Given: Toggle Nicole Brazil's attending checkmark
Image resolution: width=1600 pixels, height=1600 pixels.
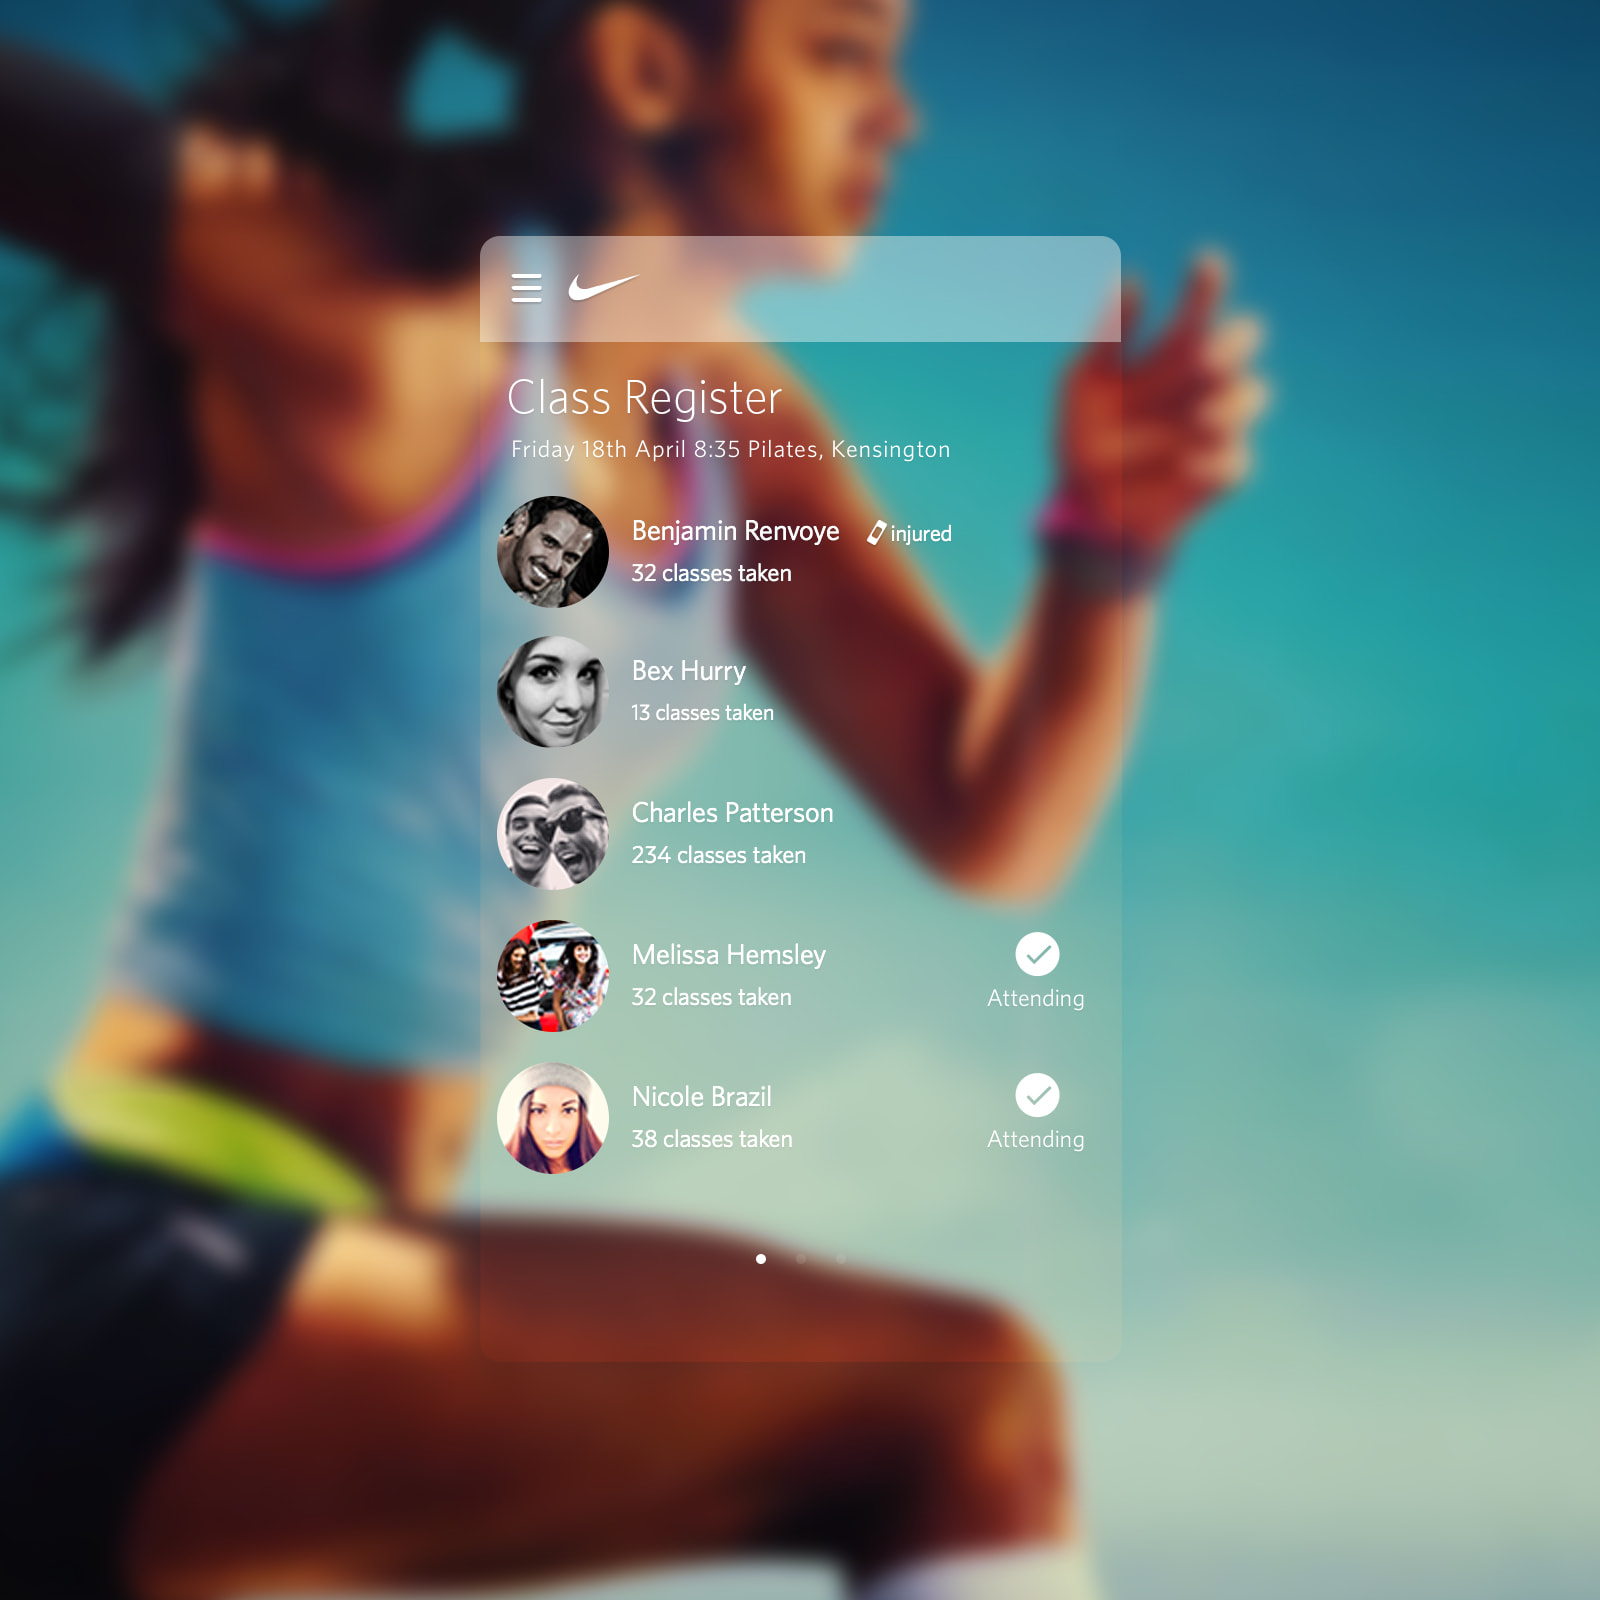Looking at the screenshot, I should click(x=1037, y=1095).
